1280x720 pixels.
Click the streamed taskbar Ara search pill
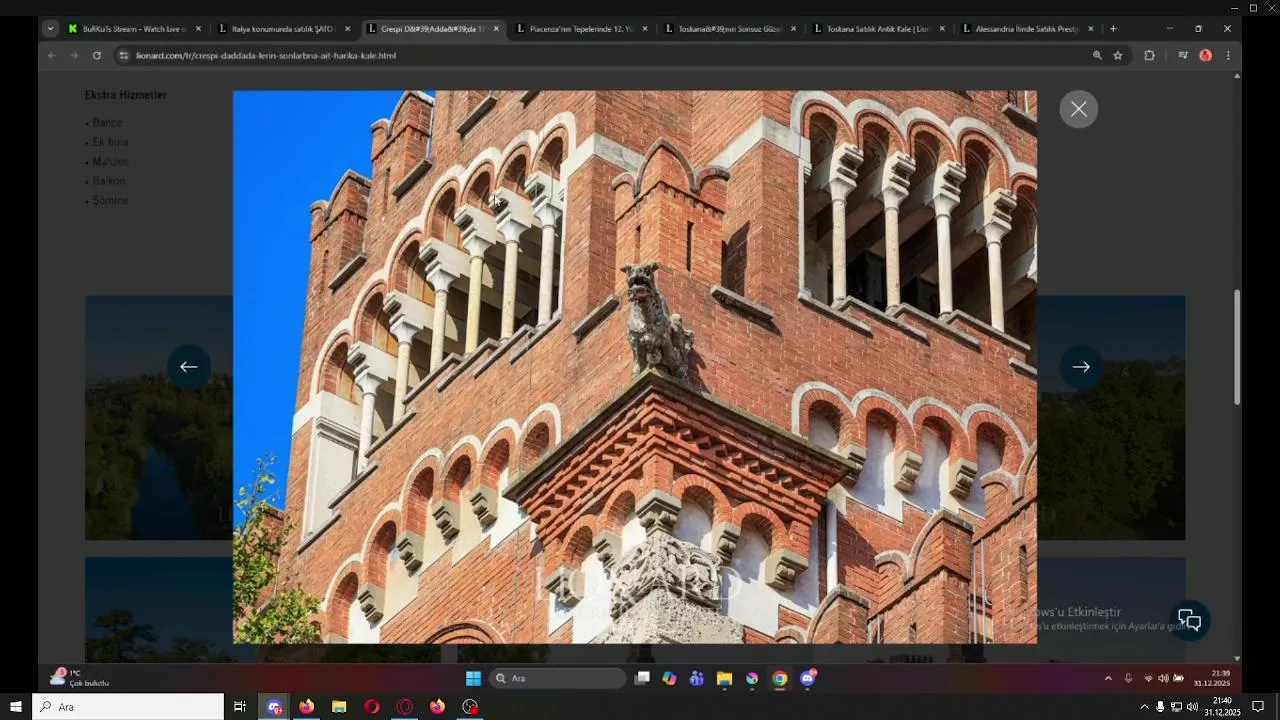[x=559, y=678]
